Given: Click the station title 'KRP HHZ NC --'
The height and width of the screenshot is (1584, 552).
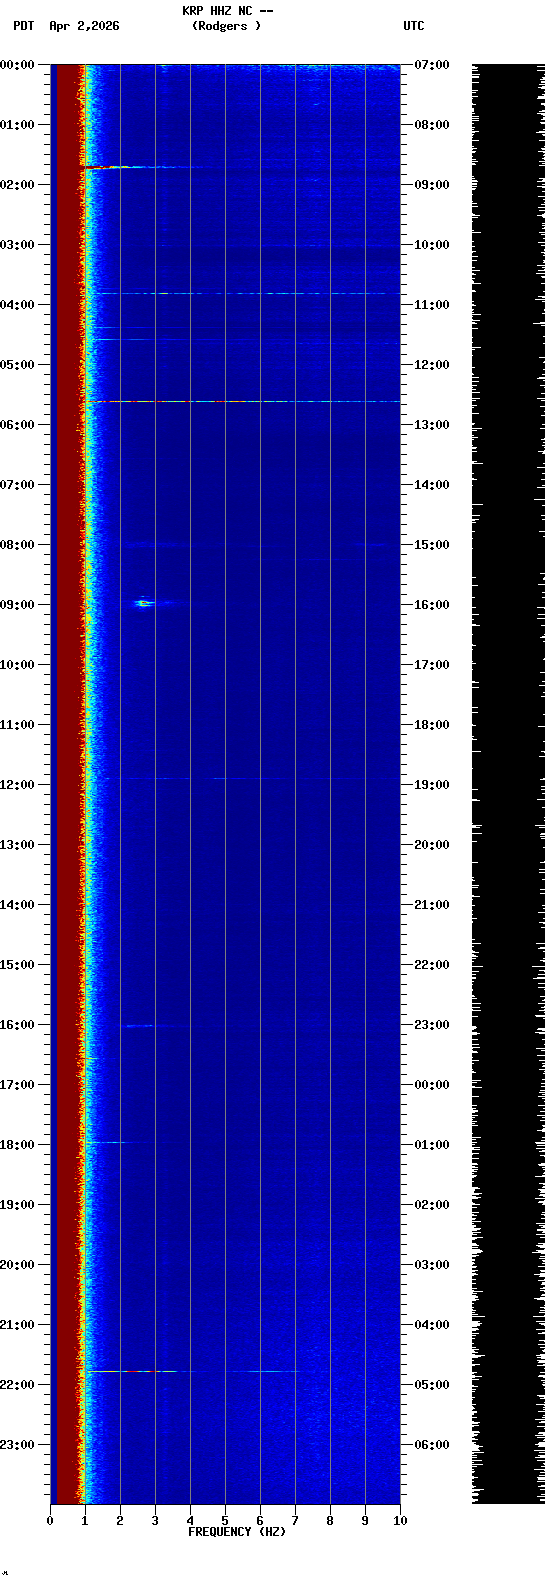Looking at the screenshot, I should tap(227, 11).
